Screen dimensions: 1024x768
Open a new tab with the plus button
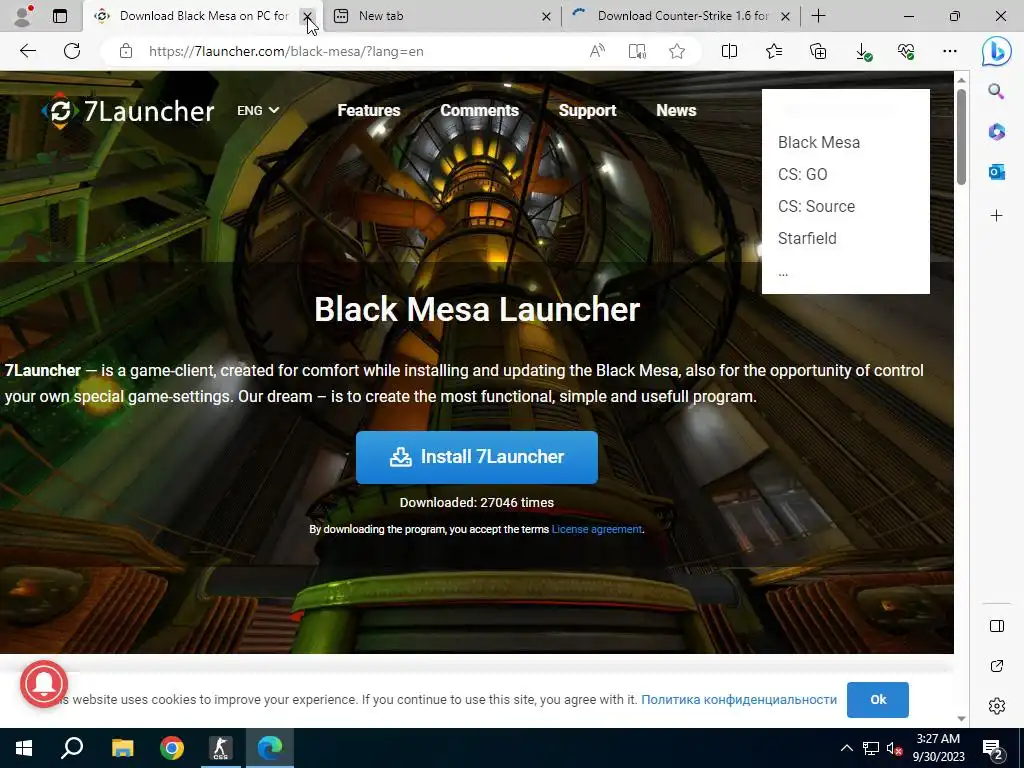818,16
